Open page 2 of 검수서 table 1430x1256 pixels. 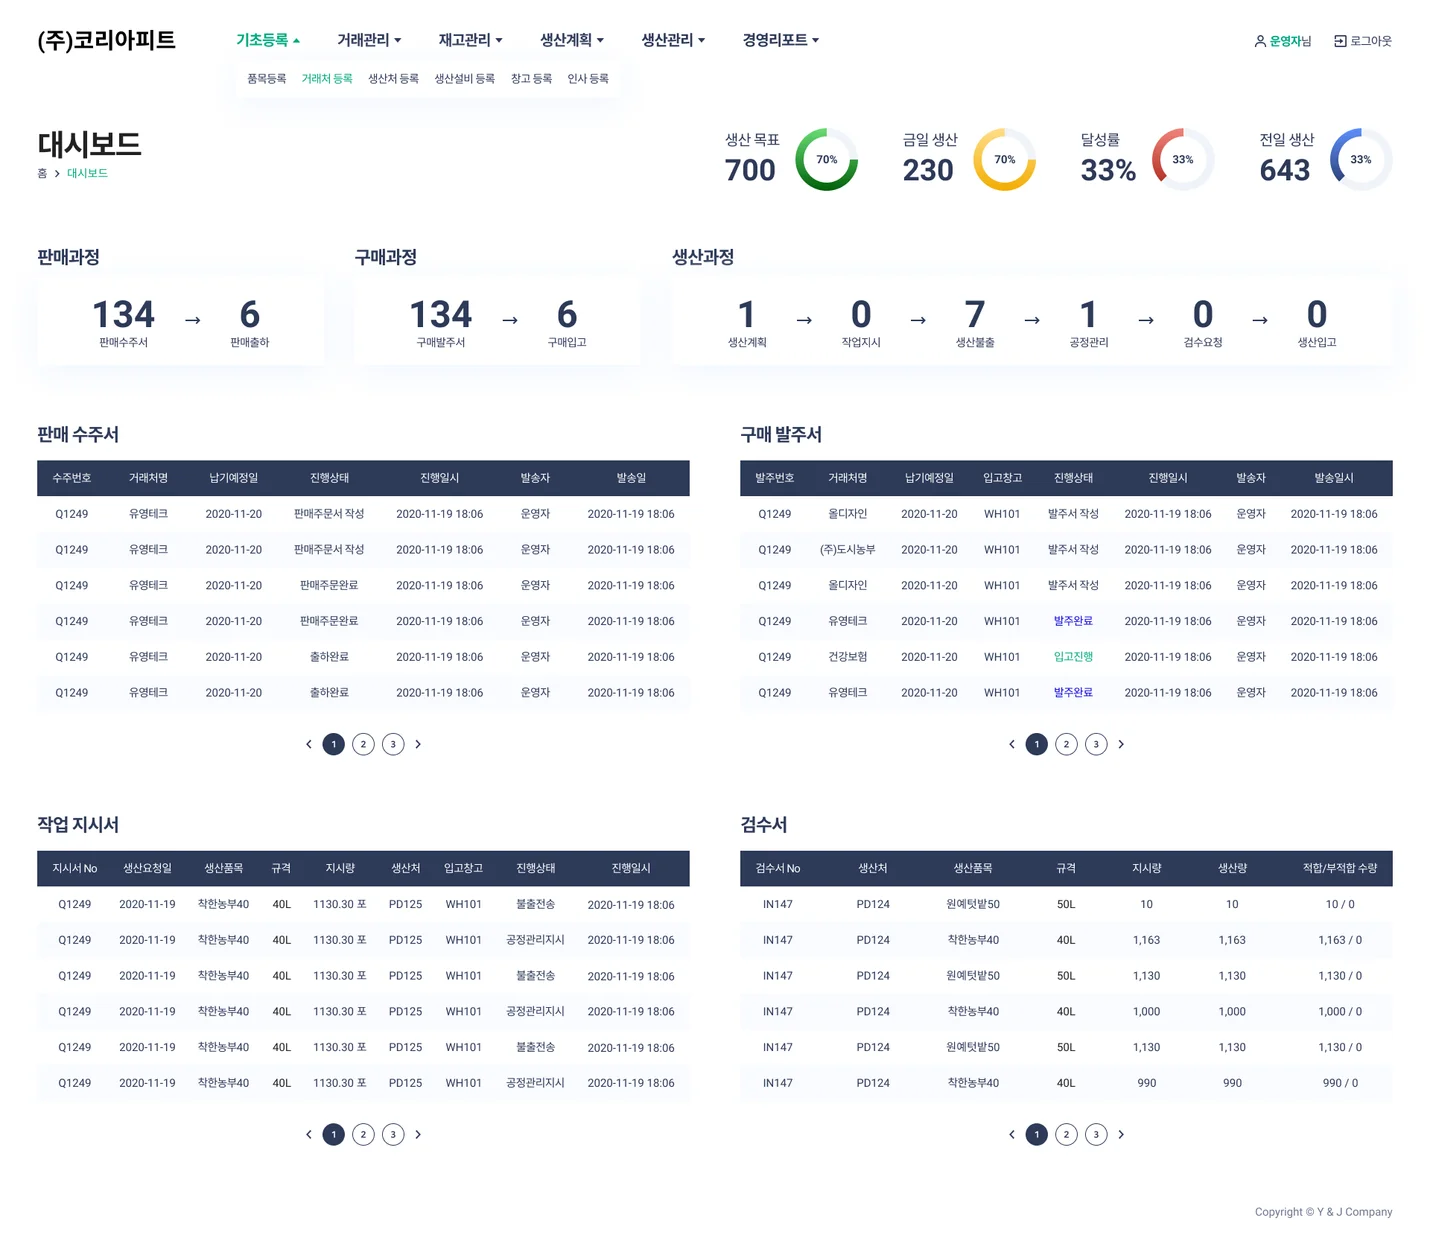point(1067,1134)
